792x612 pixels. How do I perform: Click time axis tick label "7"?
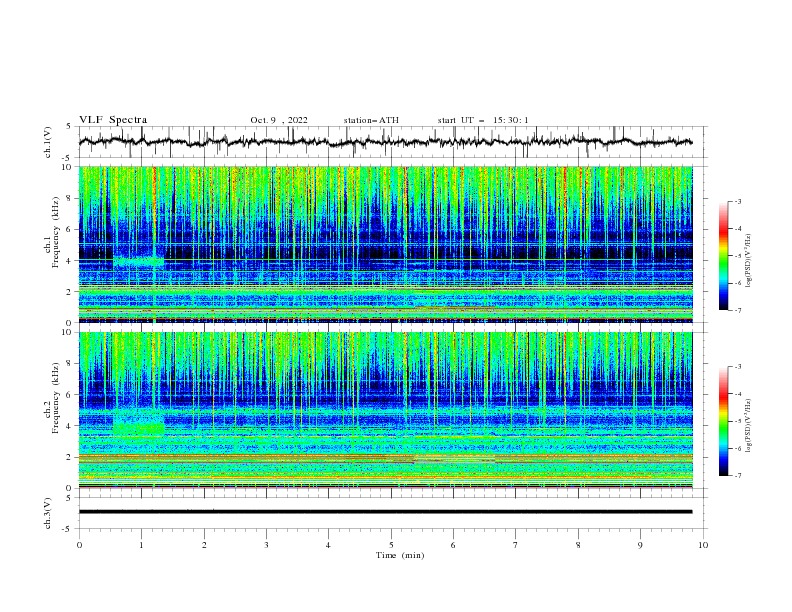(x=516, y=545)
